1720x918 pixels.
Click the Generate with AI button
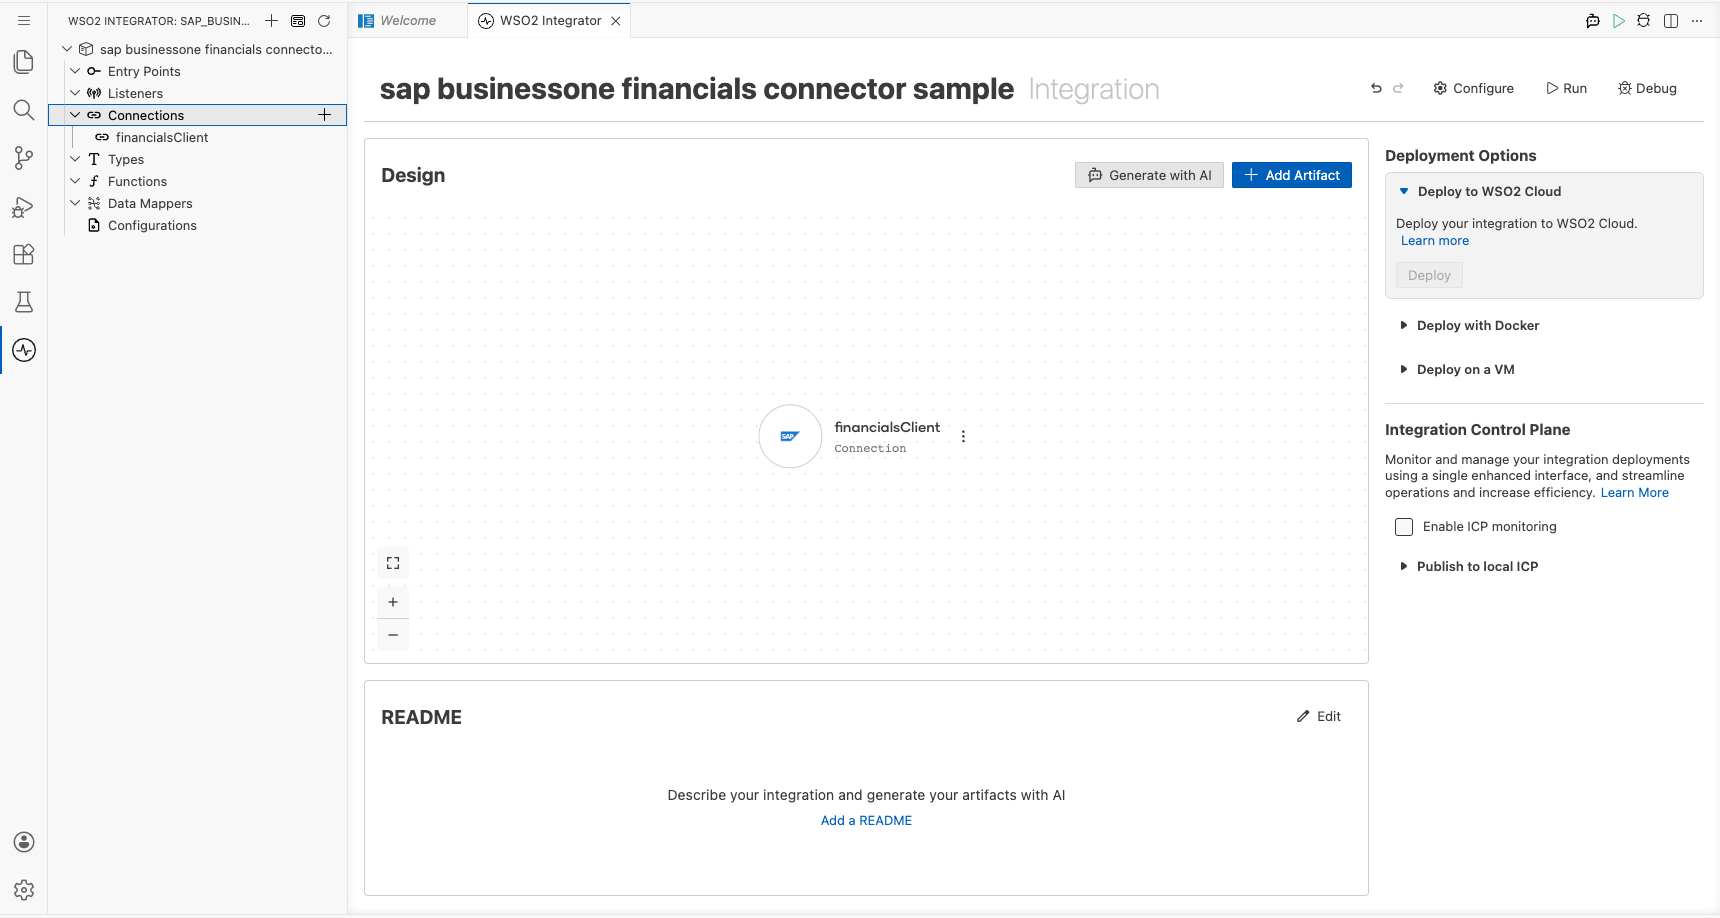tap(1149, 175)
